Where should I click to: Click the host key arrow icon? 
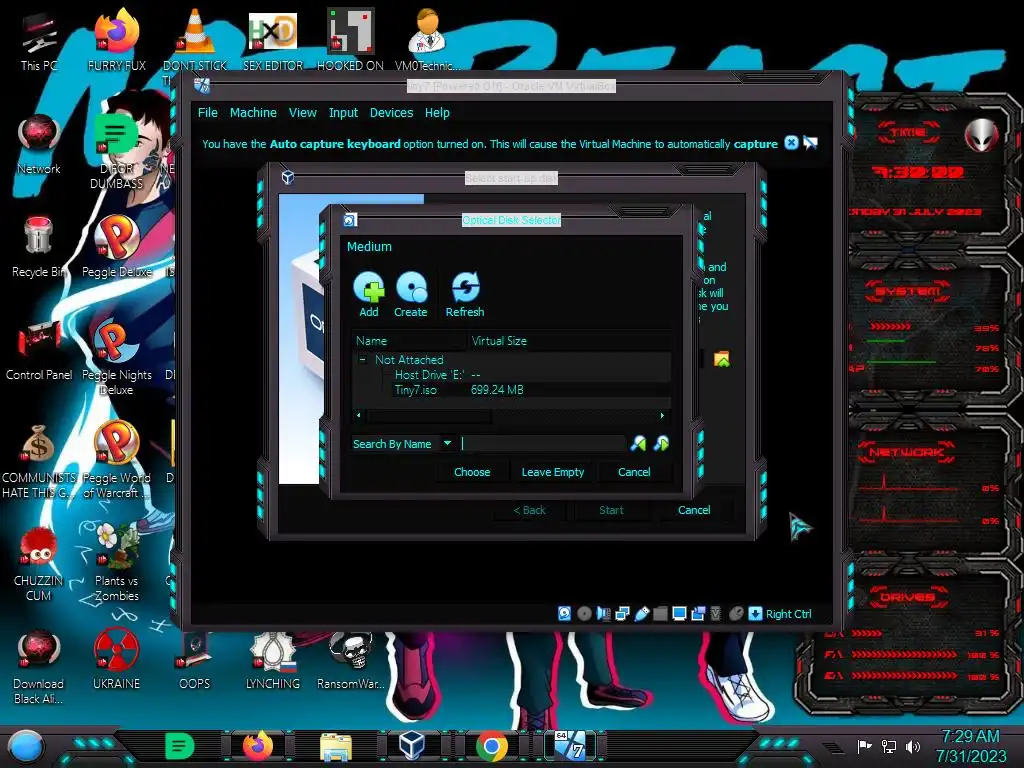pyautogui.click(x=755, y=613)
